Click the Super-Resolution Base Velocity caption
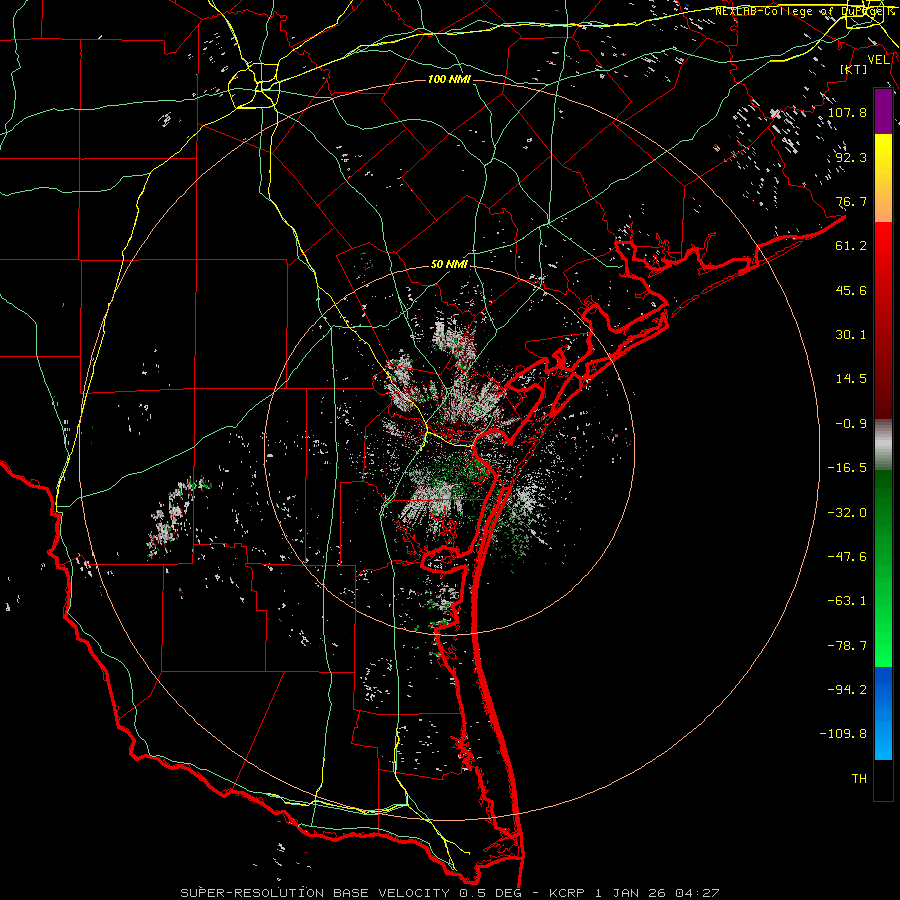The height and width of the screenshot is (900, 900). tap(449, 893)
